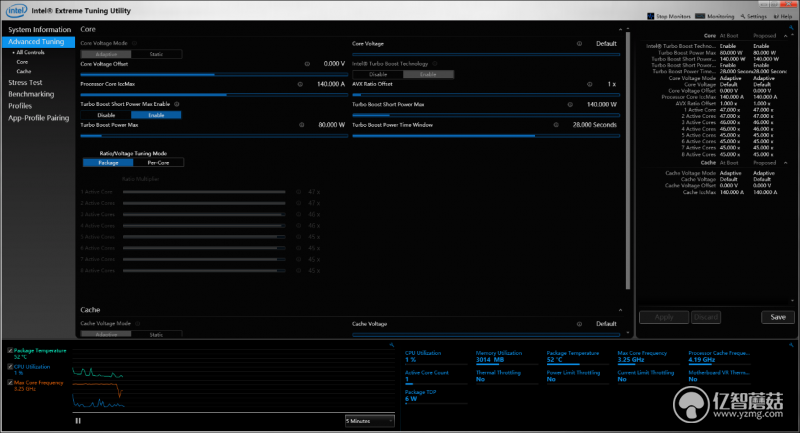
Task: Select Package ratio tuning mode
Action: point(108,163)
